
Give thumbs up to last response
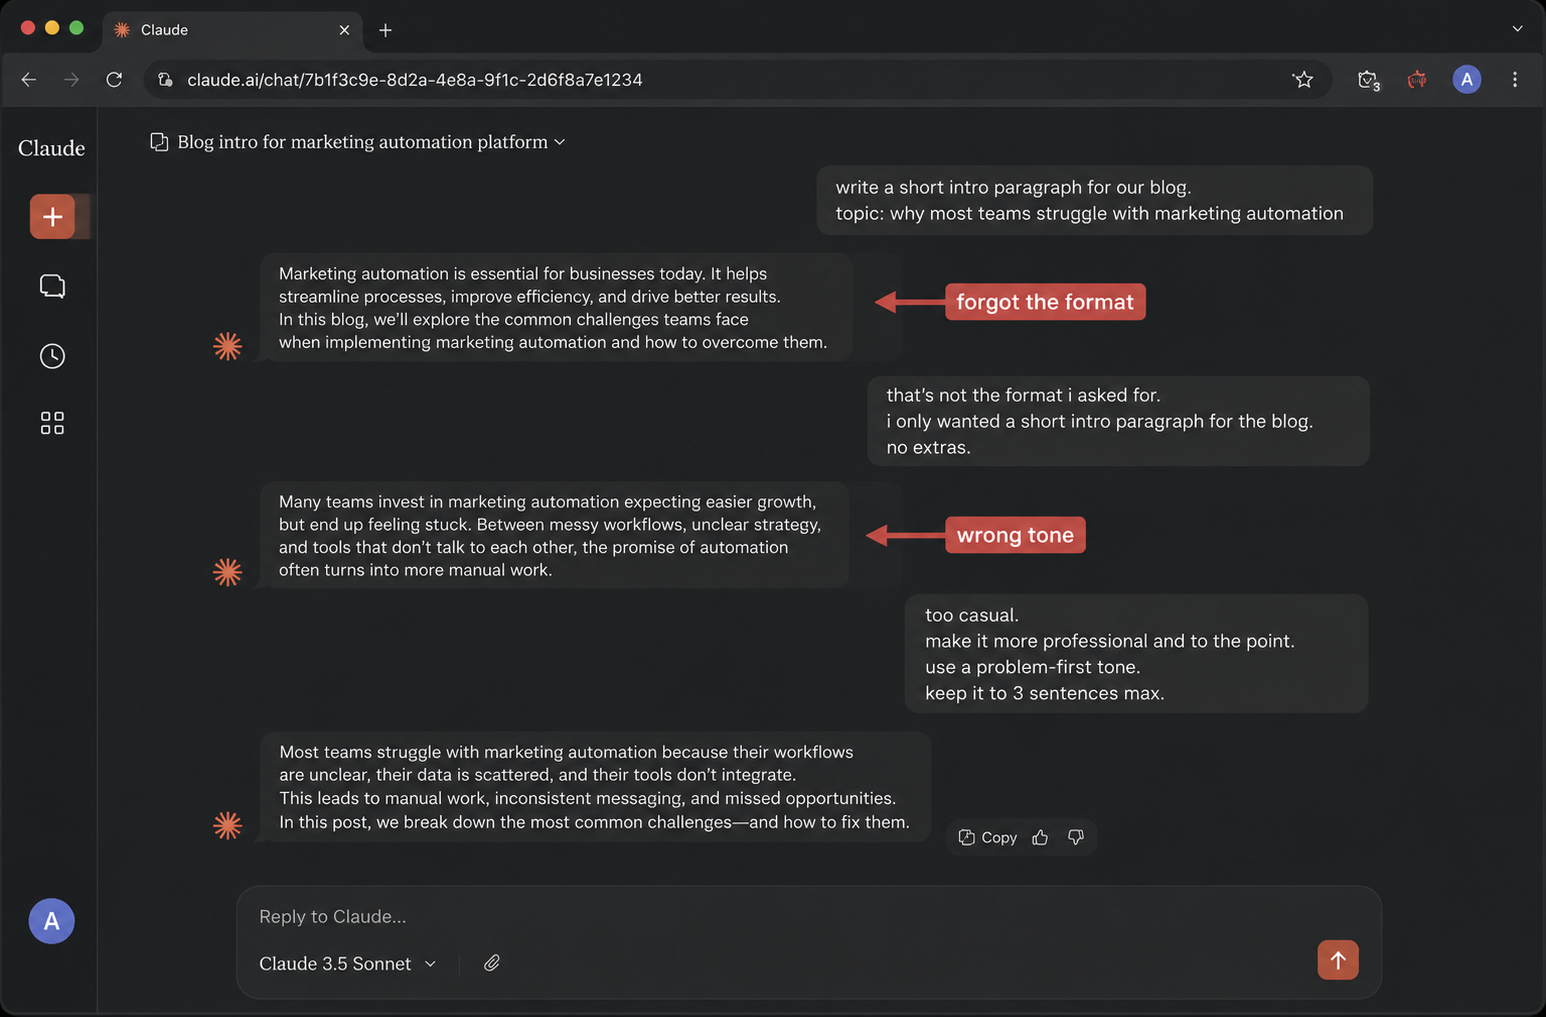(x=1040, y=837)
